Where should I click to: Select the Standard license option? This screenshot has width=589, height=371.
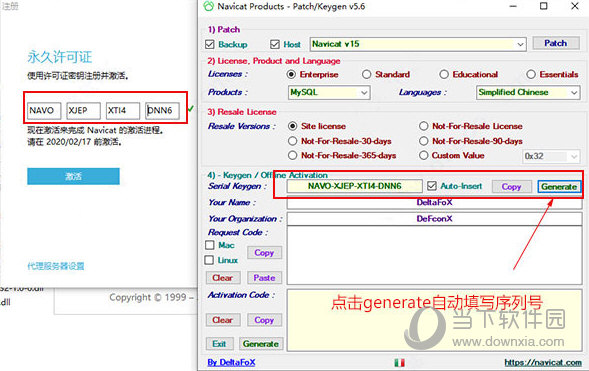[366, 74]
